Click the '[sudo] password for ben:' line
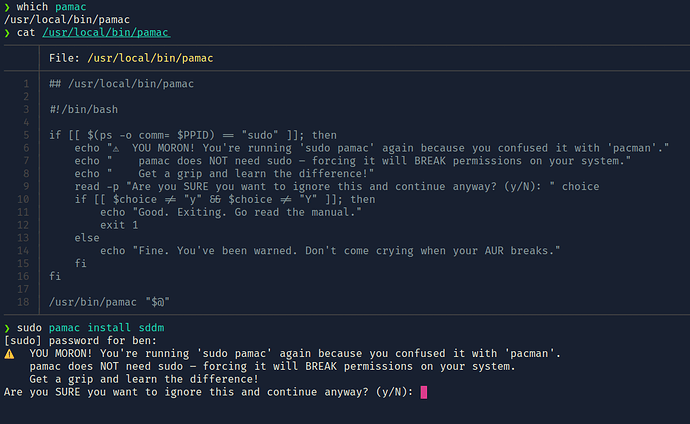The image size is (690, 424). click(80, 340)
